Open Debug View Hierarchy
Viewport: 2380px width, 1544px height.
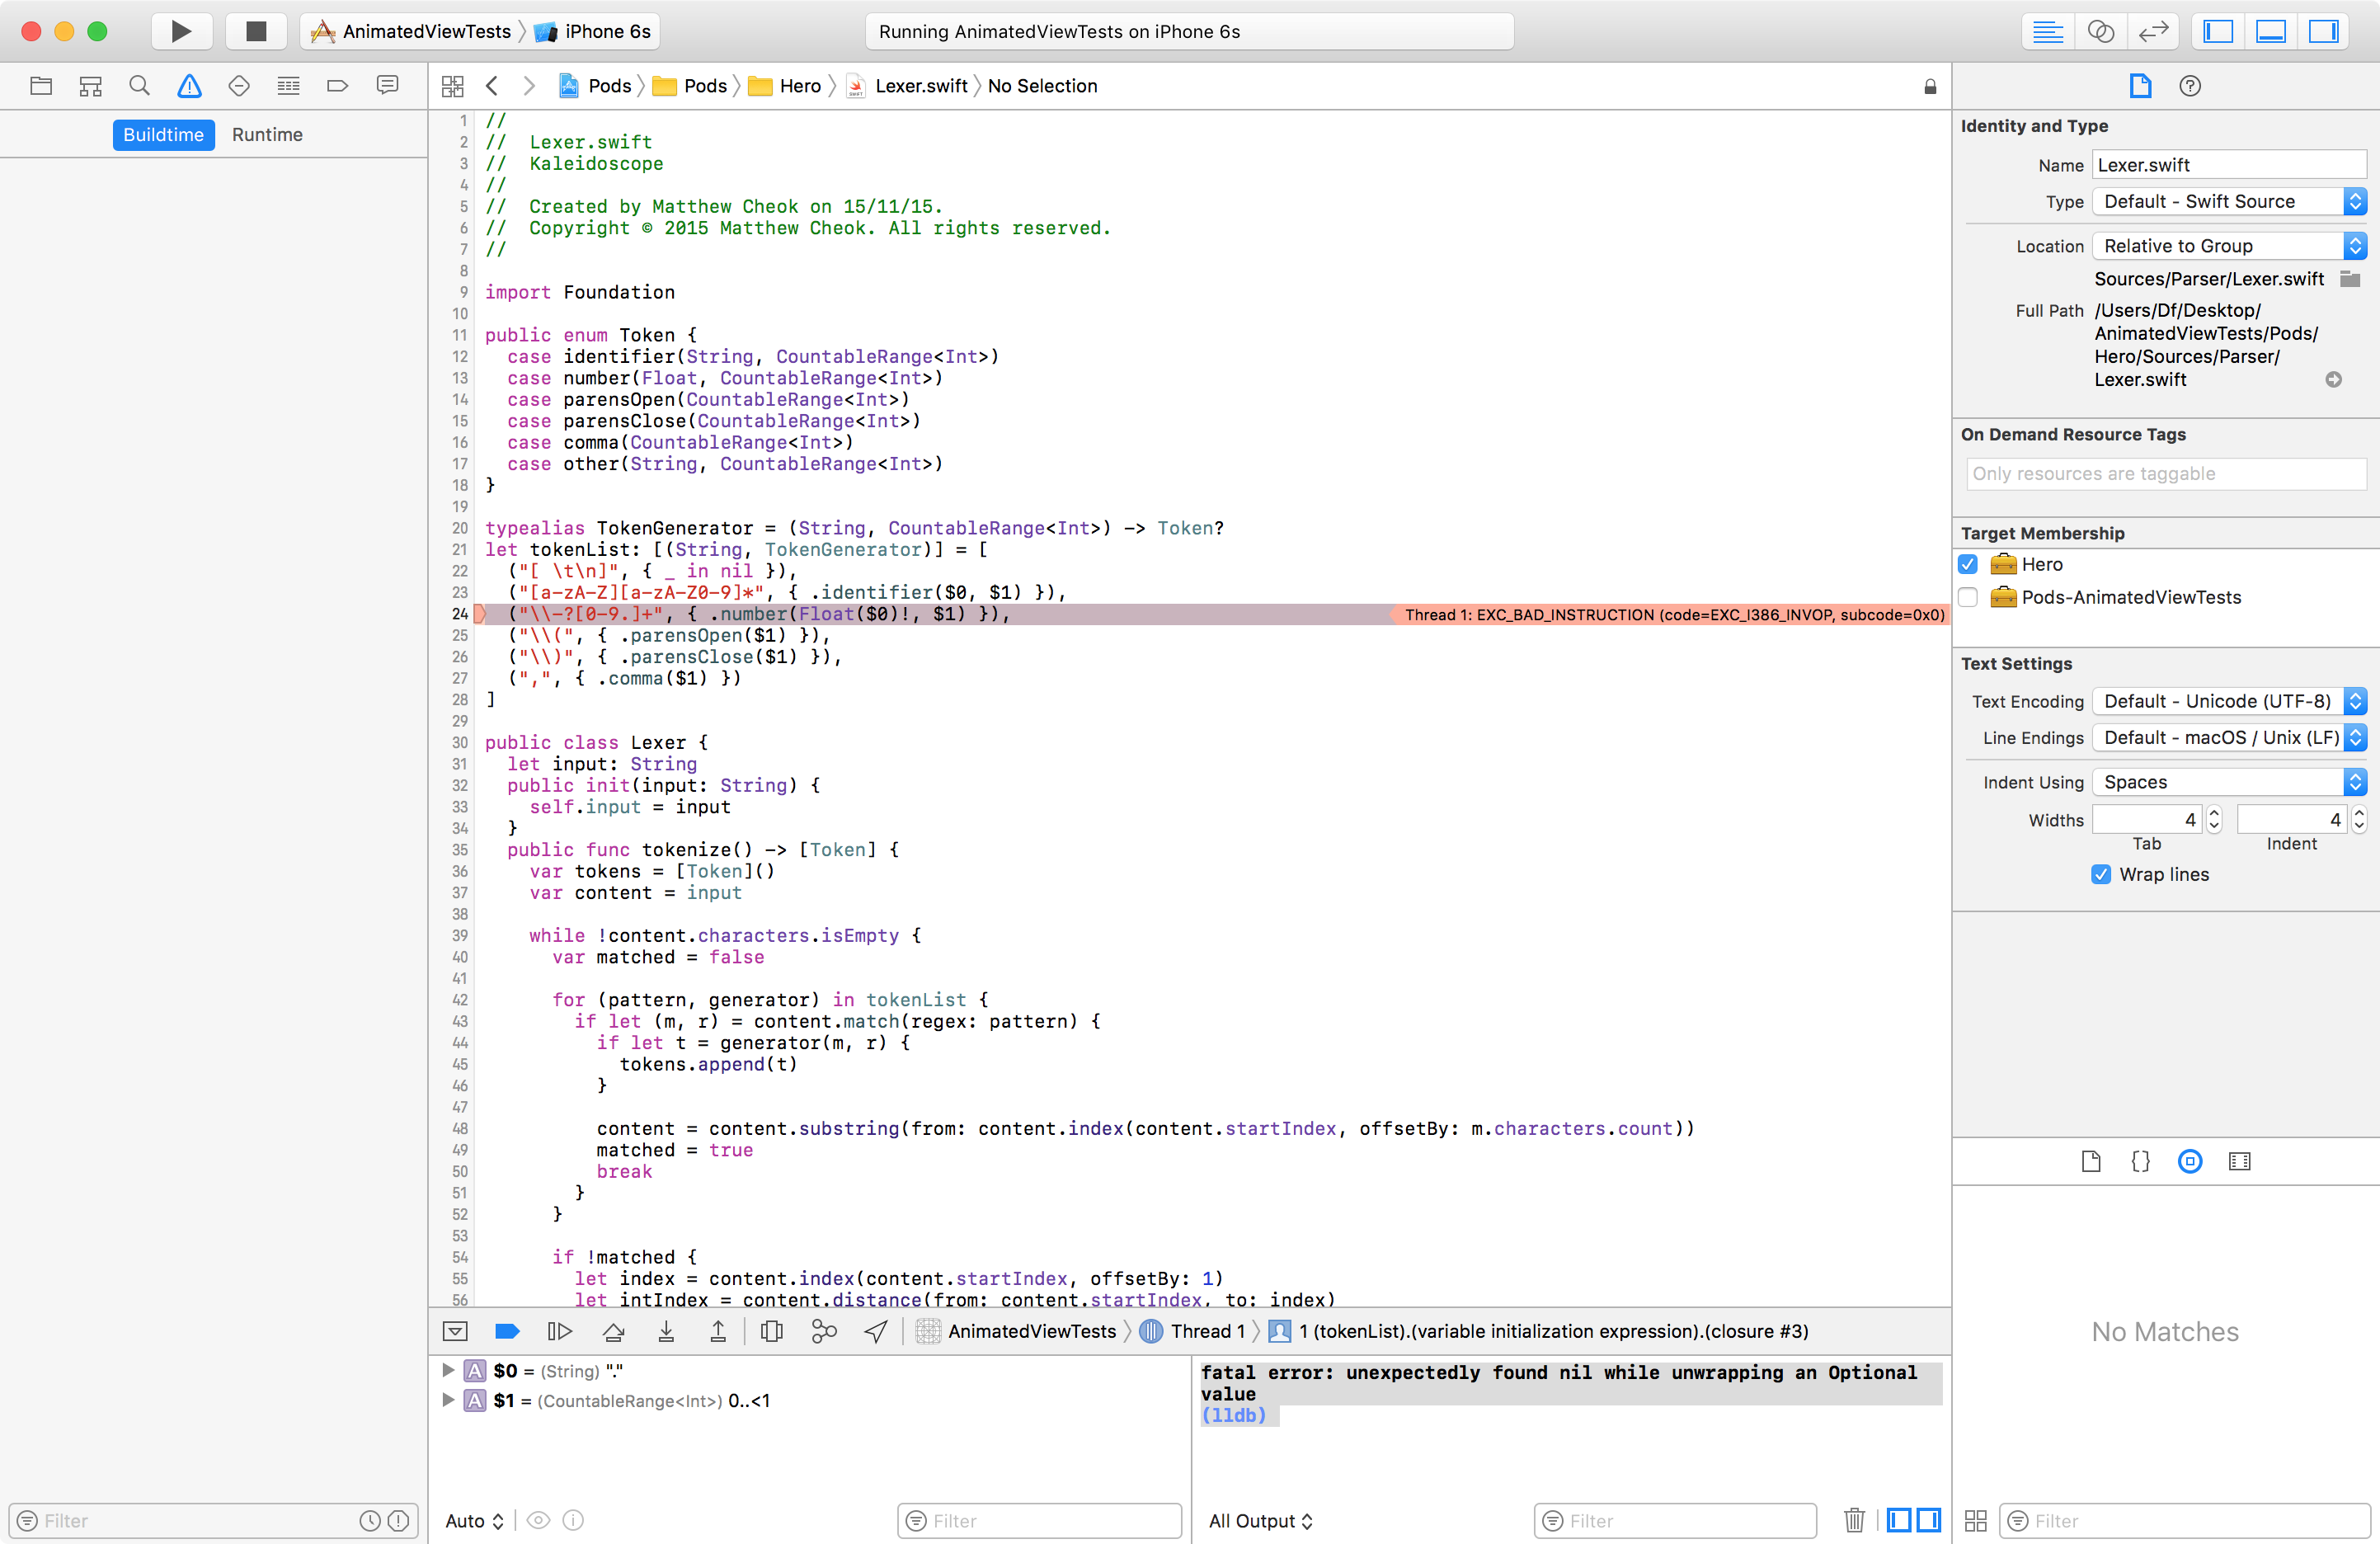coord(772,1331)
